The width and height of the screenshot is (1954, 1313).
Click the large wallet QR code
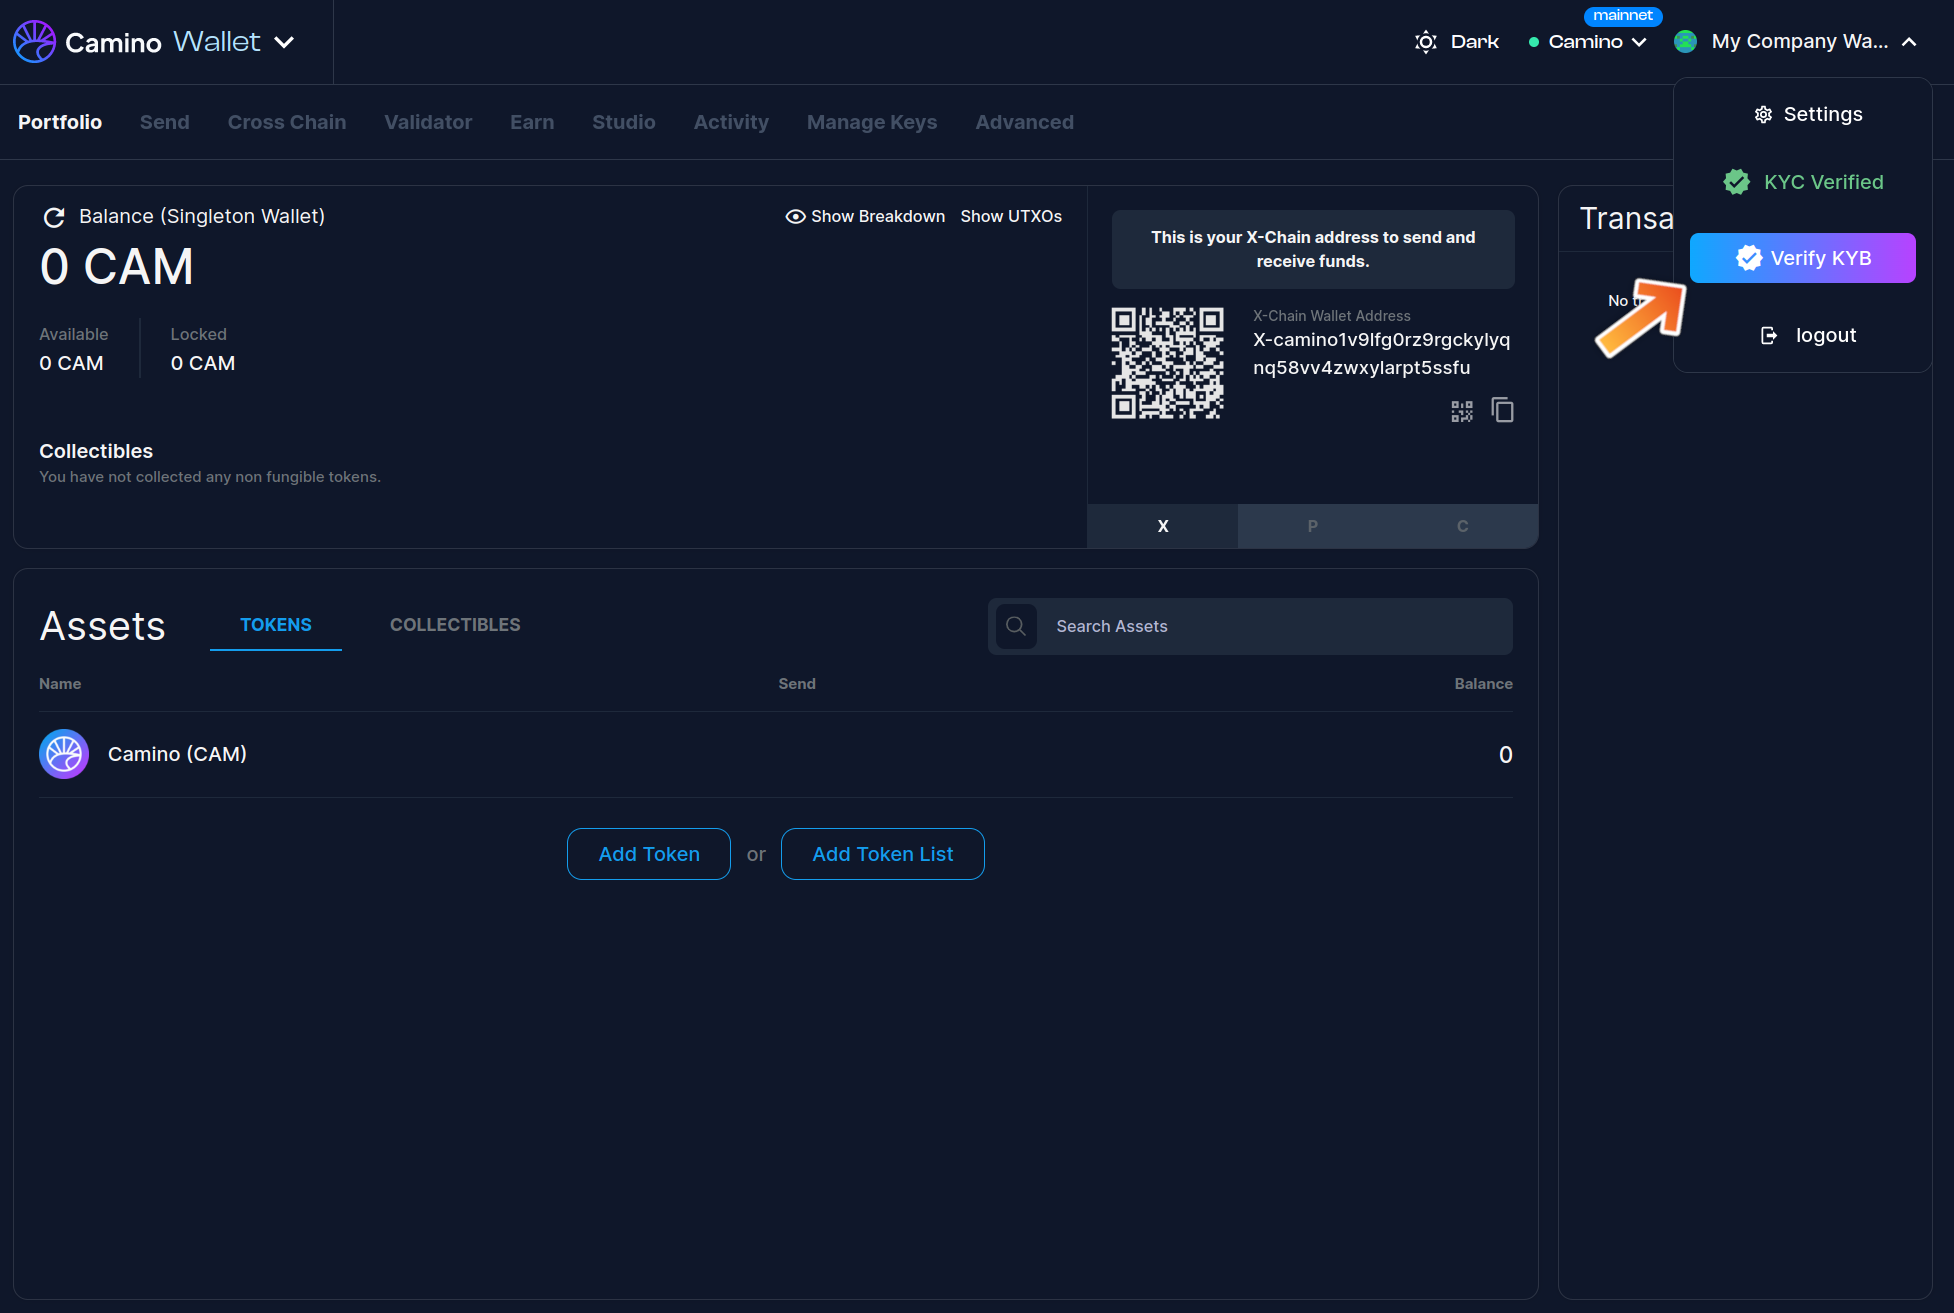pos(1167,363)
